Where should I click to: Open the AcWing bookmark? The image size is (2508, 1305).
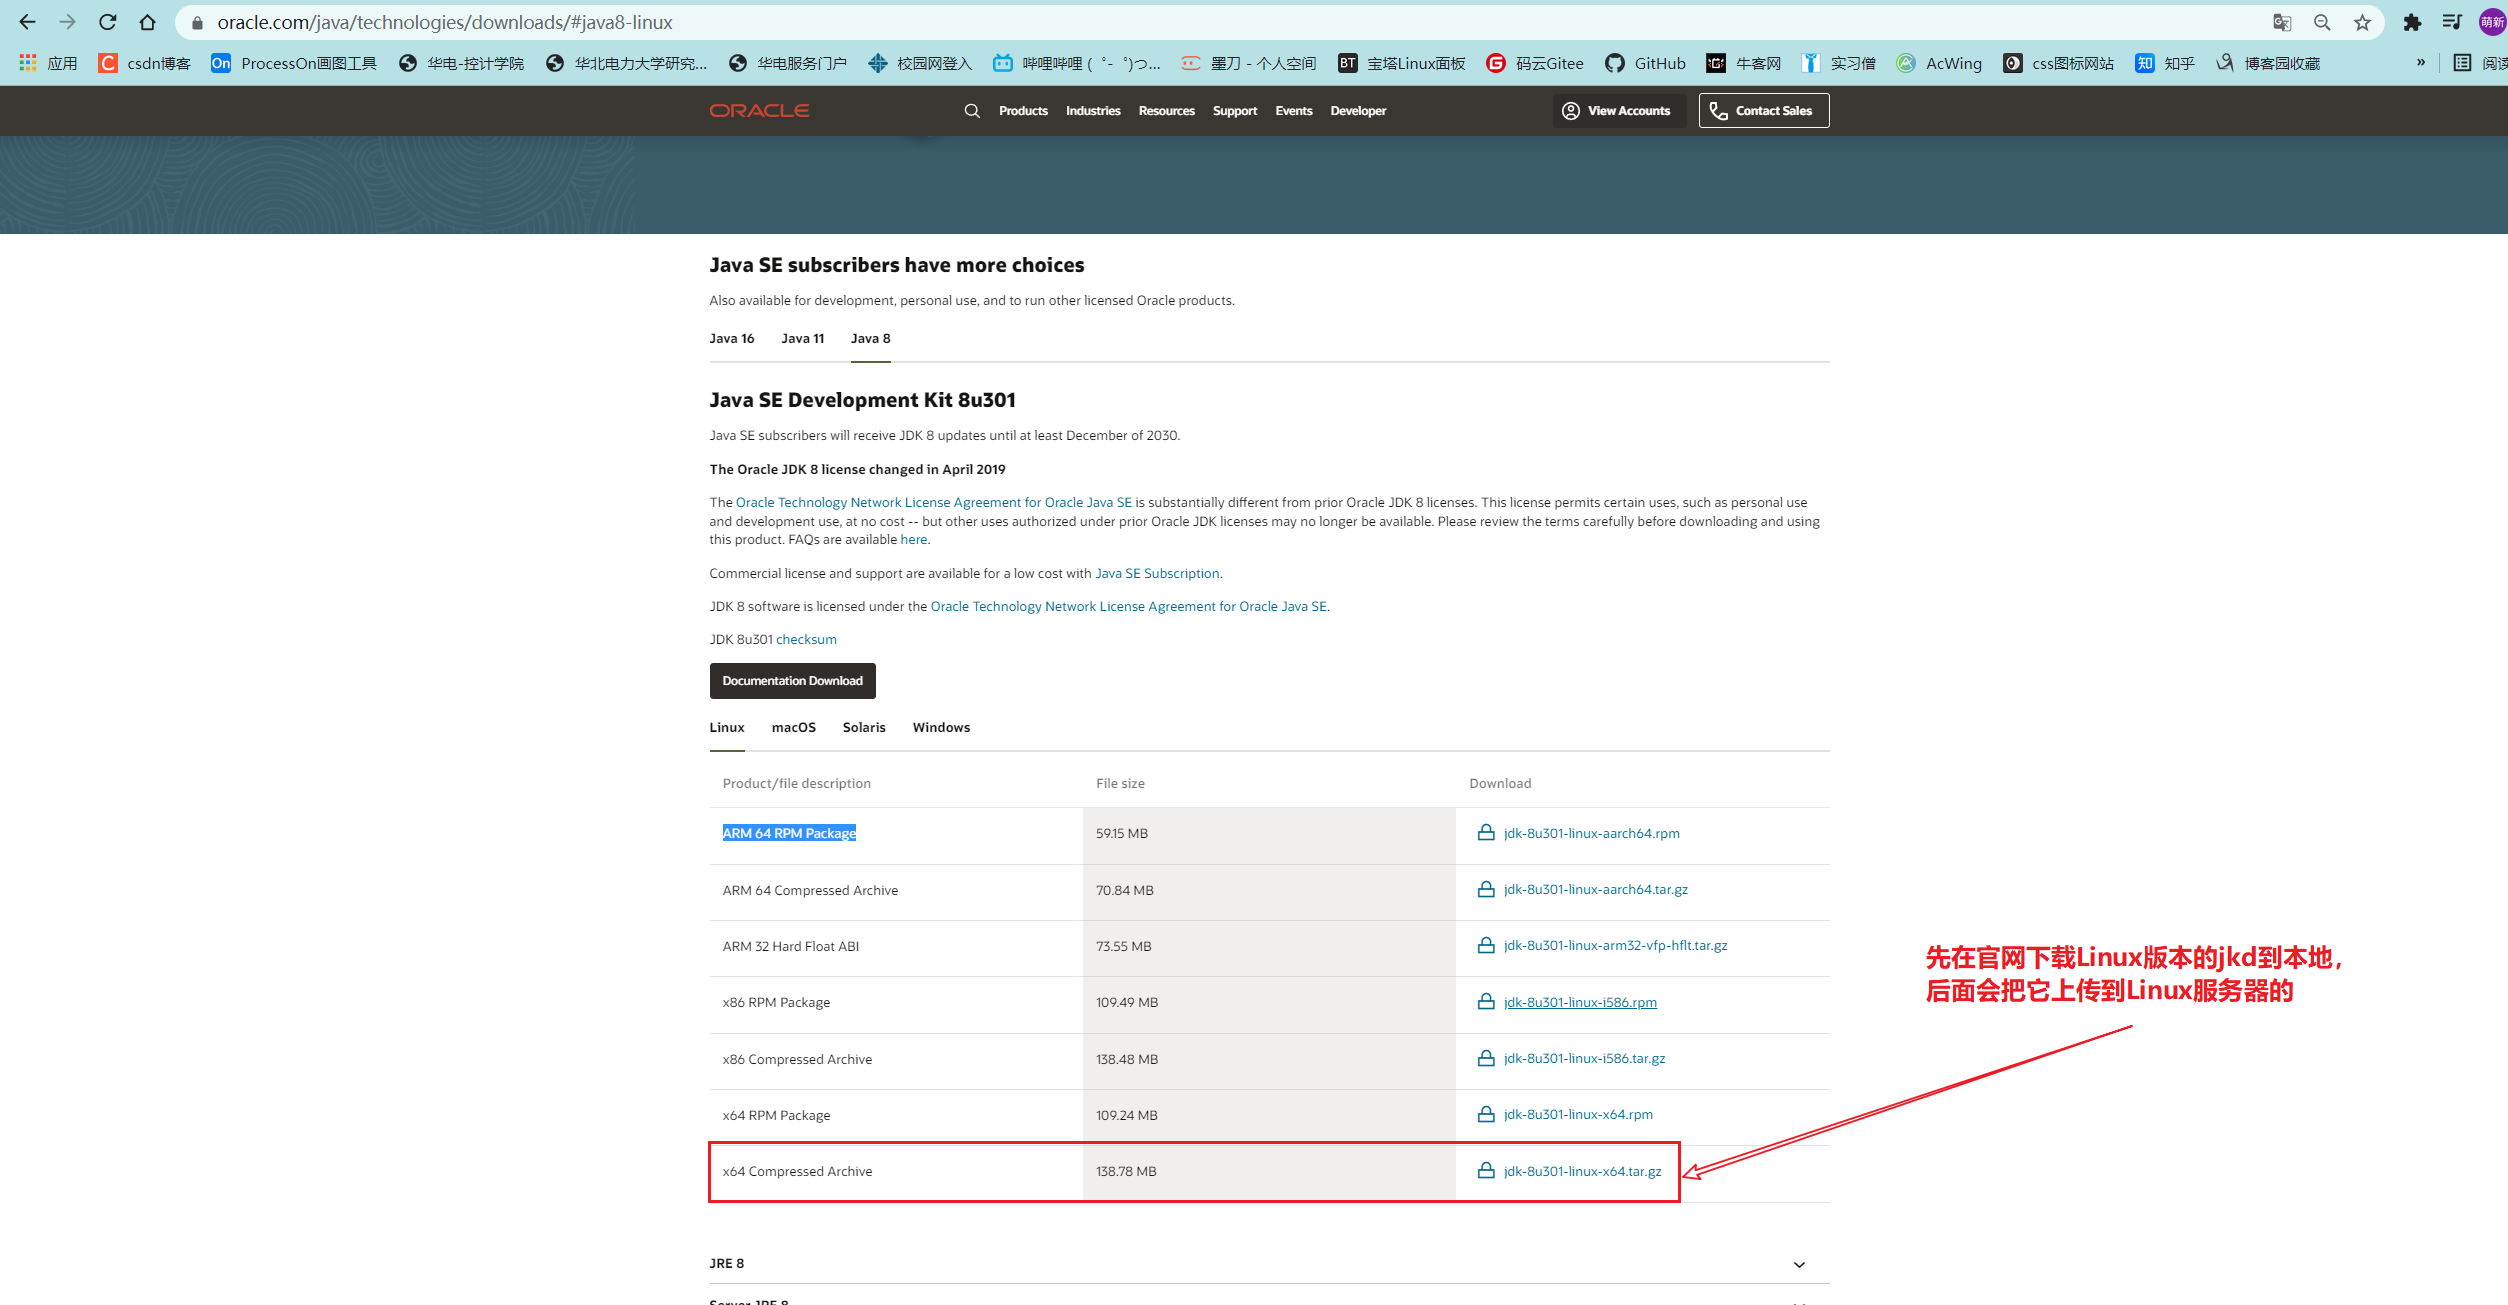[x=1939, y=63]
